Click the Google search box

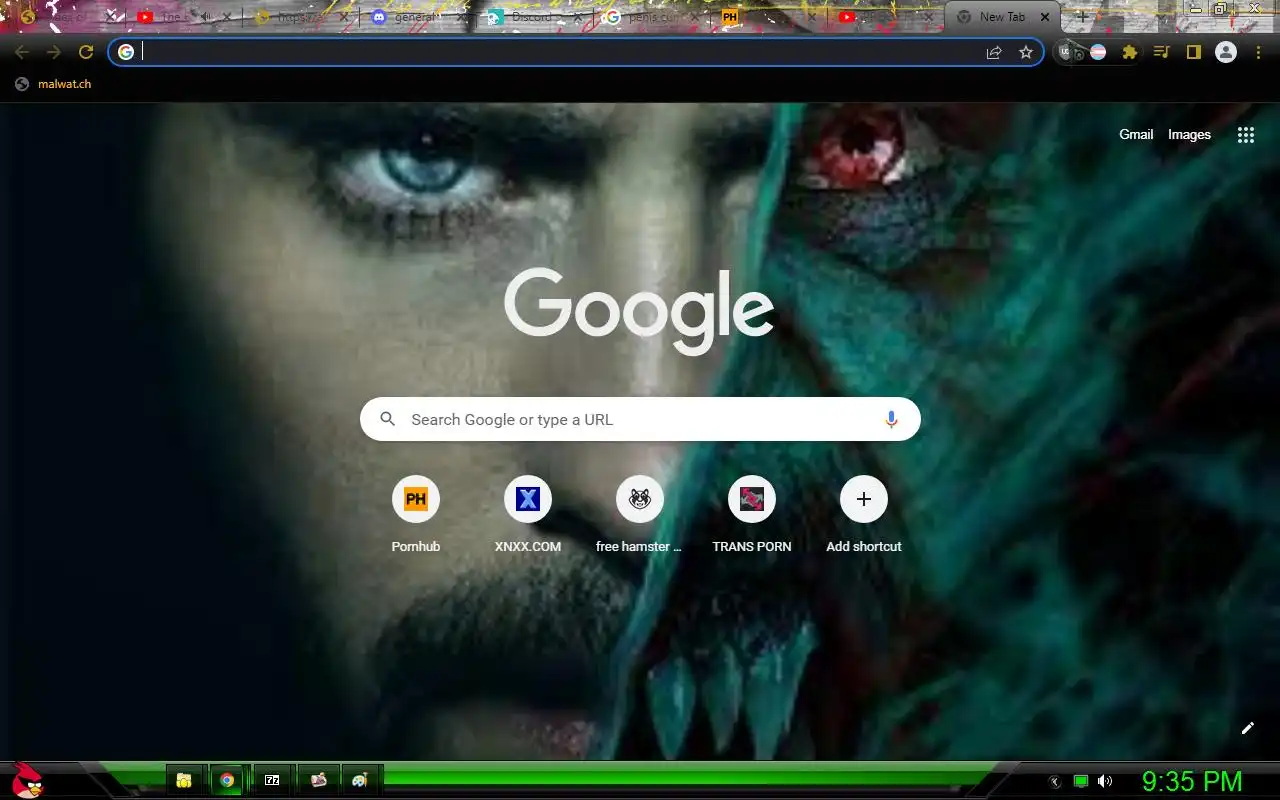pos(640,419)
